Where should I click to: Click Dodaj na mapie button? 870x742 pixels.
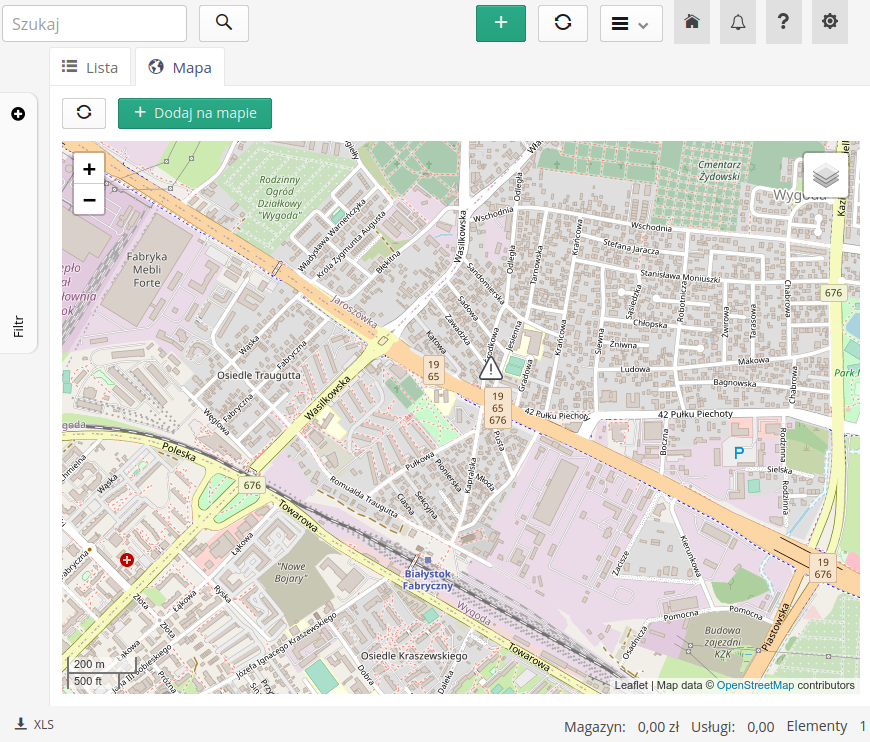click(x=195, y=113)
